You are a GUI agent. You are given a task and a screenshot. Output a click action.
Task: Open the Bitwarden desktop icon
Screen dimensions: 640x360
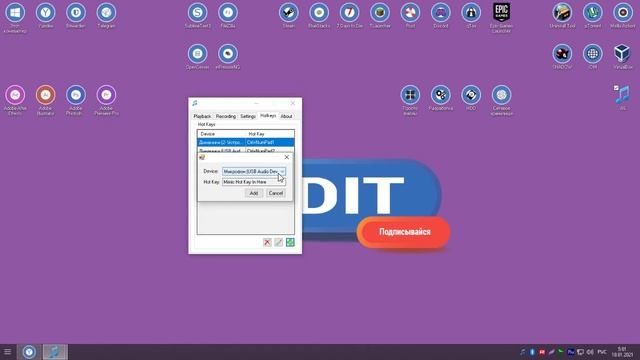pos(76,16)
